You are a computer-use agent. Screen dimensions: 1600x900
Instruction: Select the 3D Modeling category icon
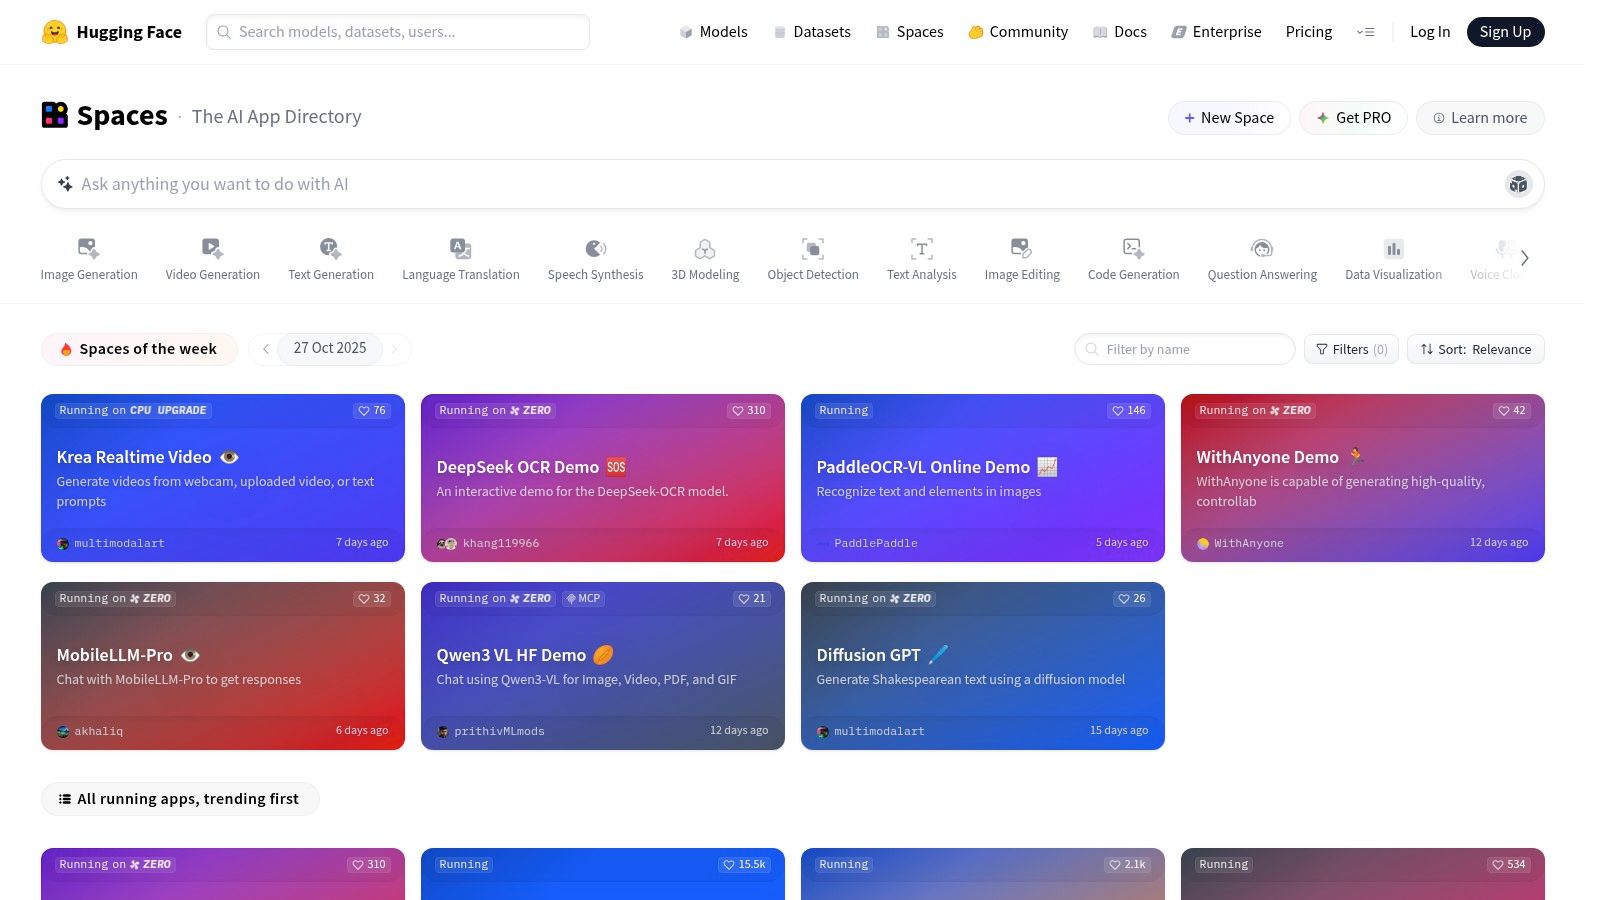[x=705, y=248]
